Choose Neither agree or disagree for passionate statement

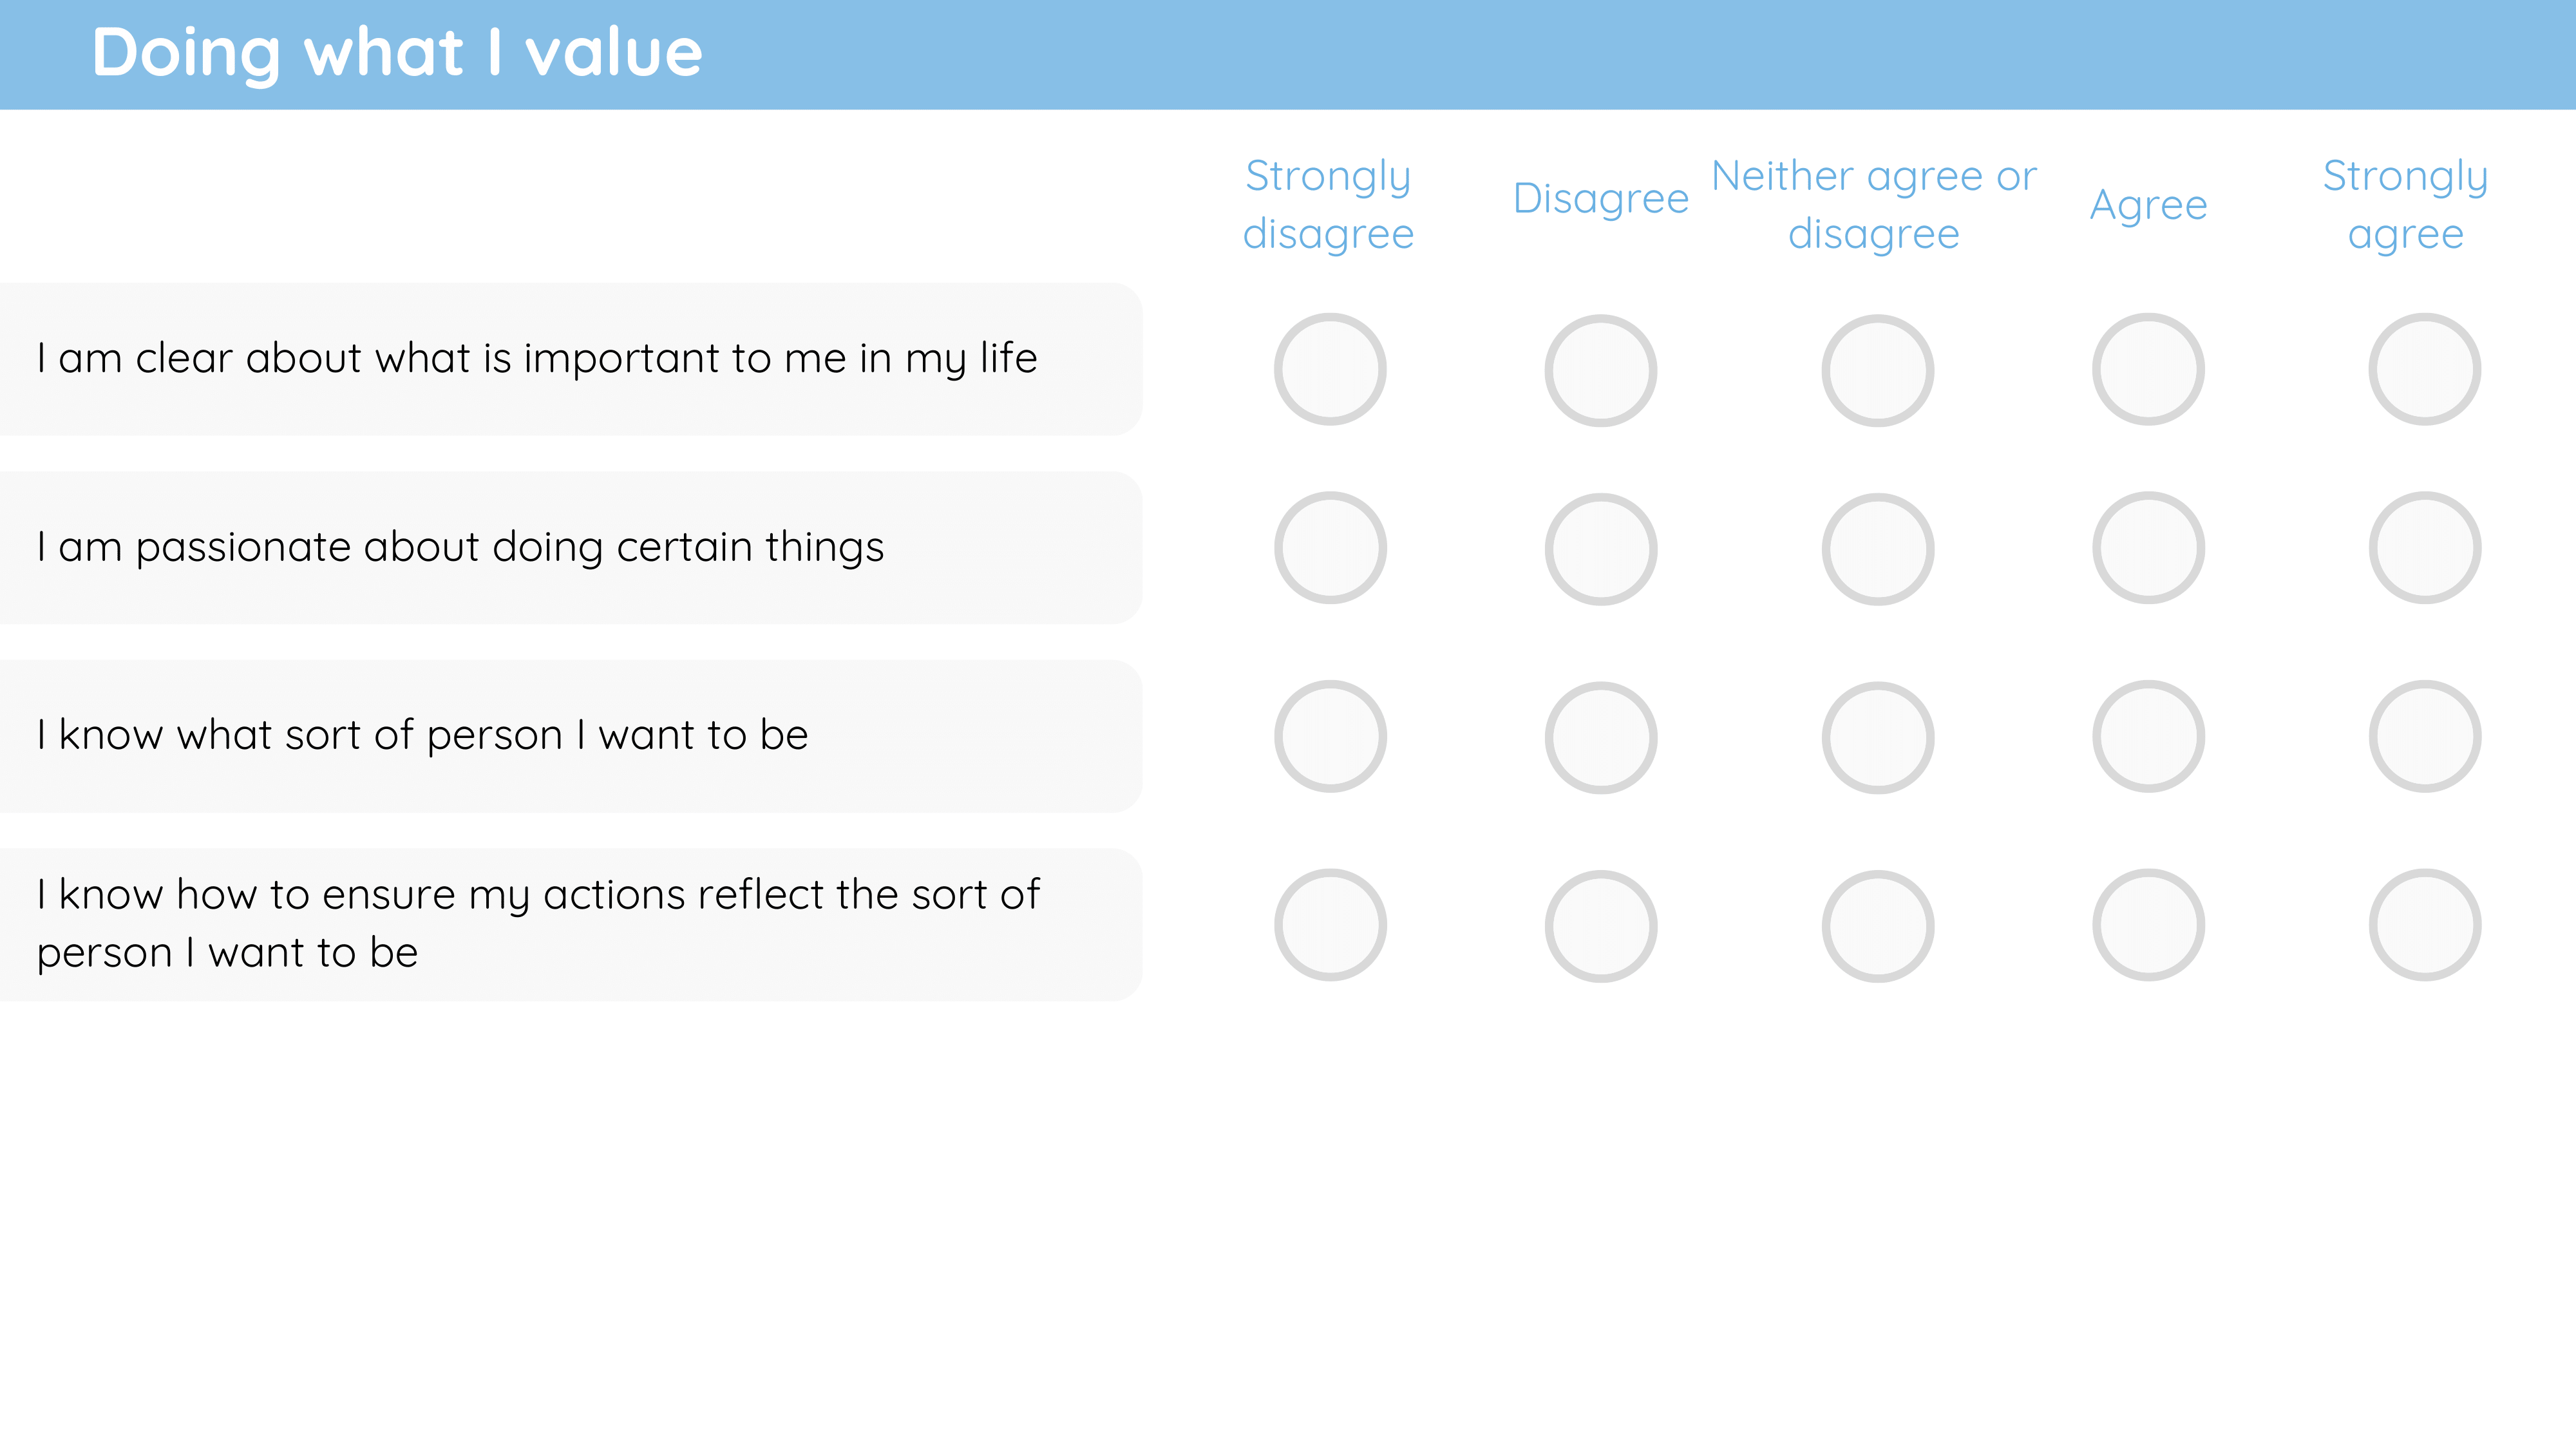point(1878,549)
